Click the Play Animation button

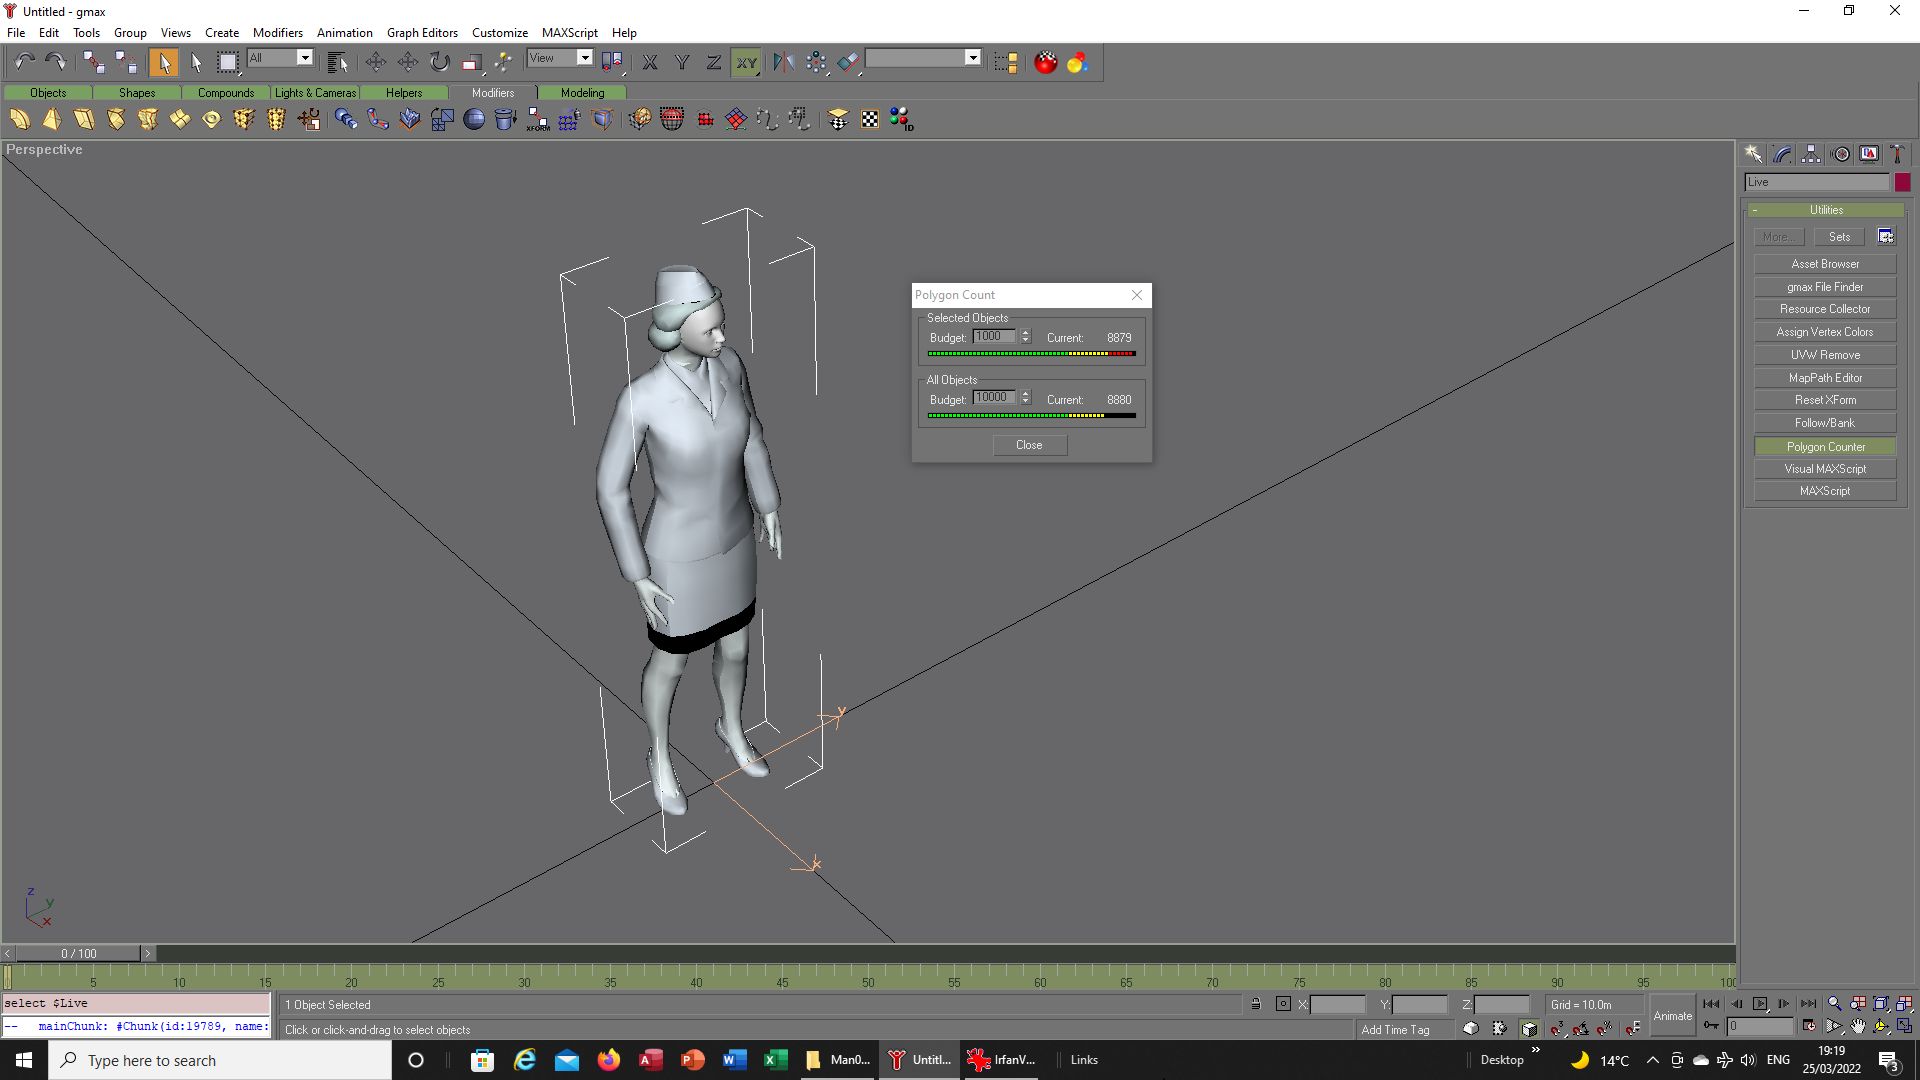pyautogui.click(x=1760, y=1004)
